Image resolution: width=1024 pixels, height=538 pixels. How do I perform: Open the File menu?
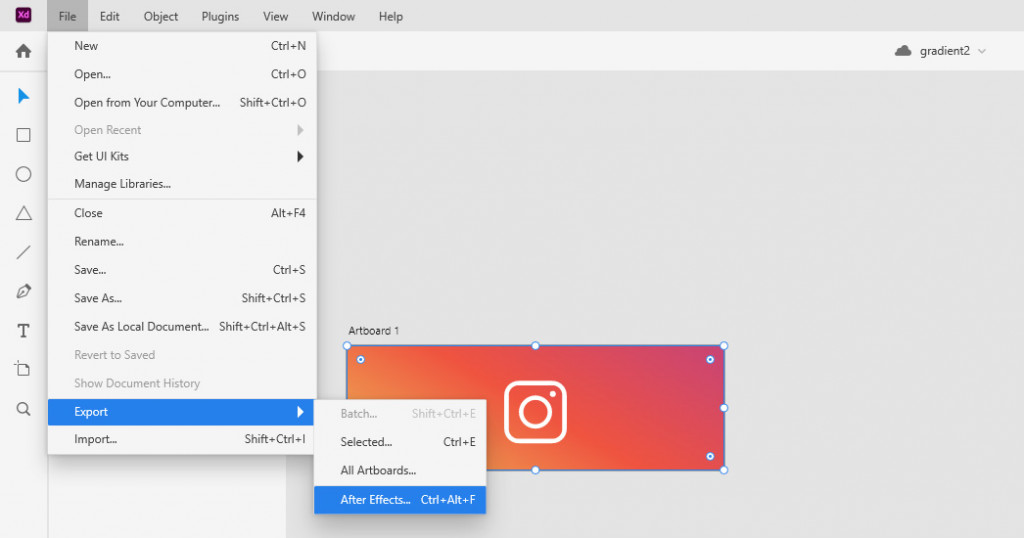click(67, 16)
